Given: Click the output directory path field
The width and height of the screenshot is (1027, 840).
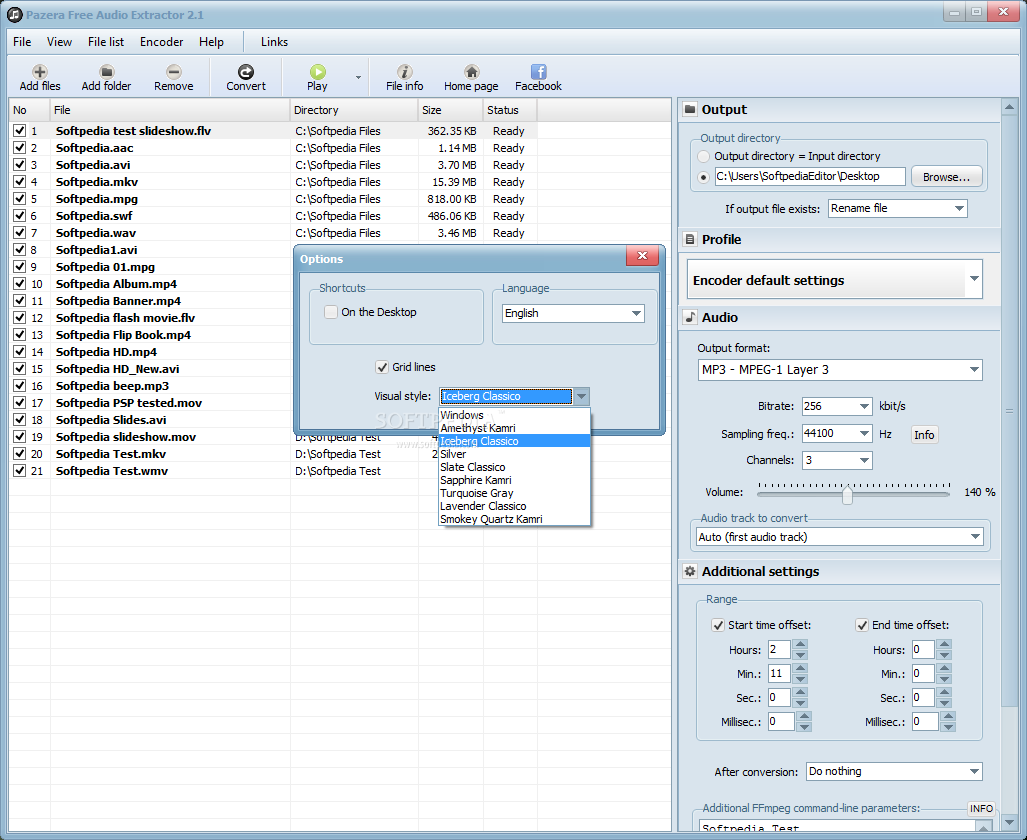Looking at the screenshot, I should pyautogui.click(x=810, y=176).
